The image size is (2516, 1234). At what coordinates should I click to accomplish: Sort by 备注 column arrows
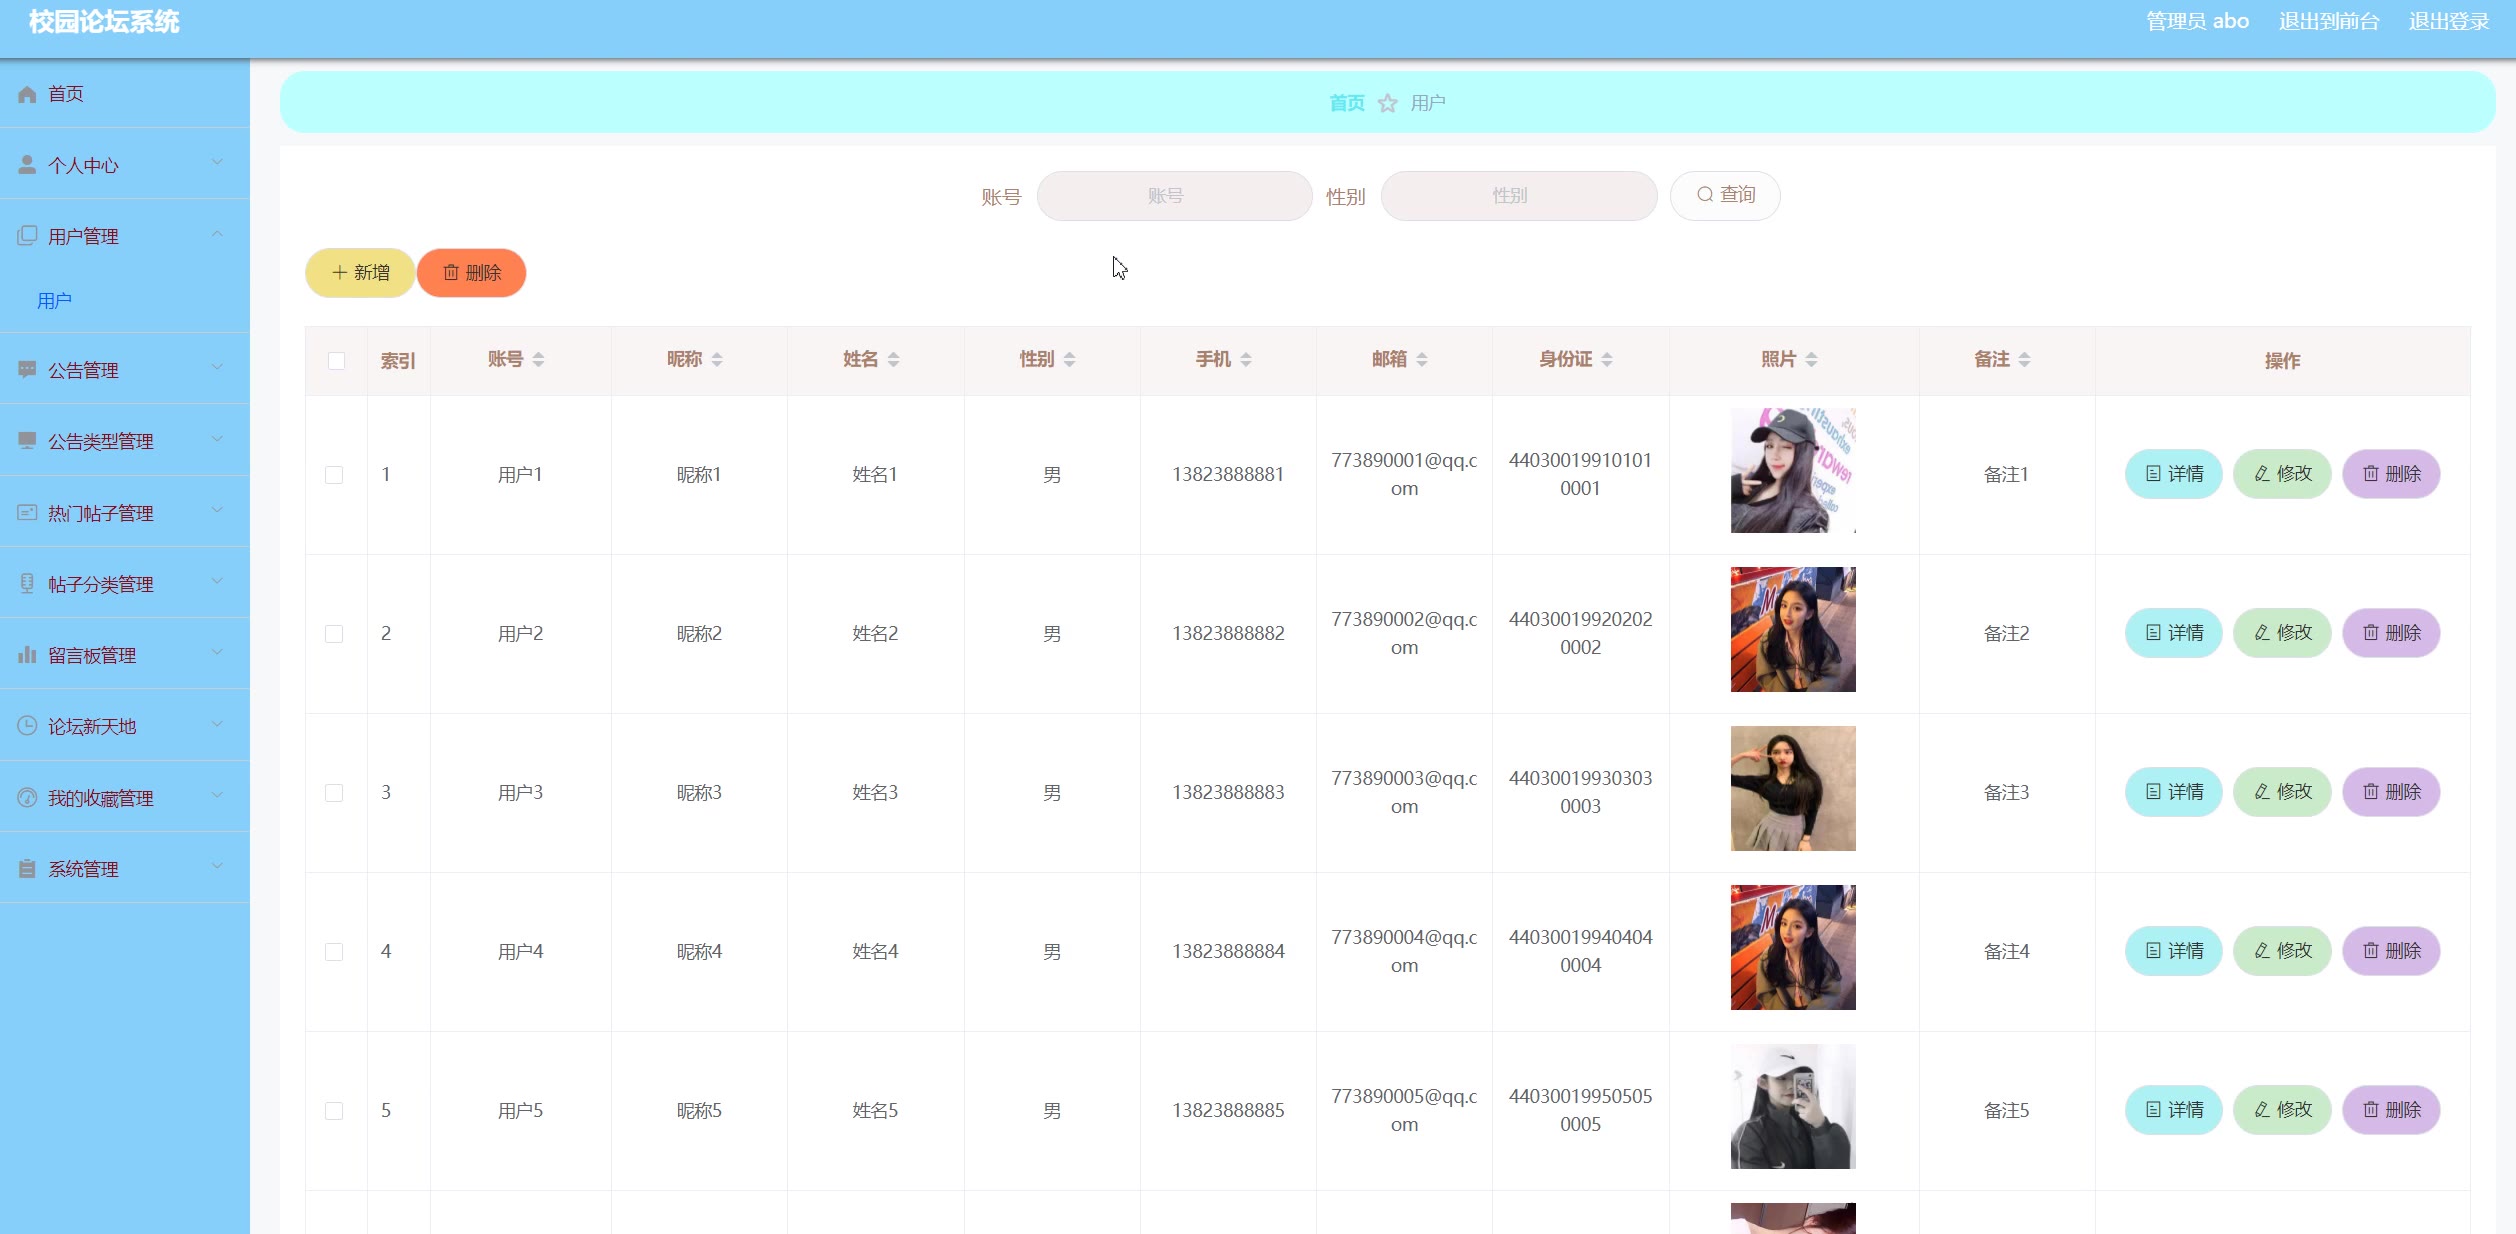2024,360
